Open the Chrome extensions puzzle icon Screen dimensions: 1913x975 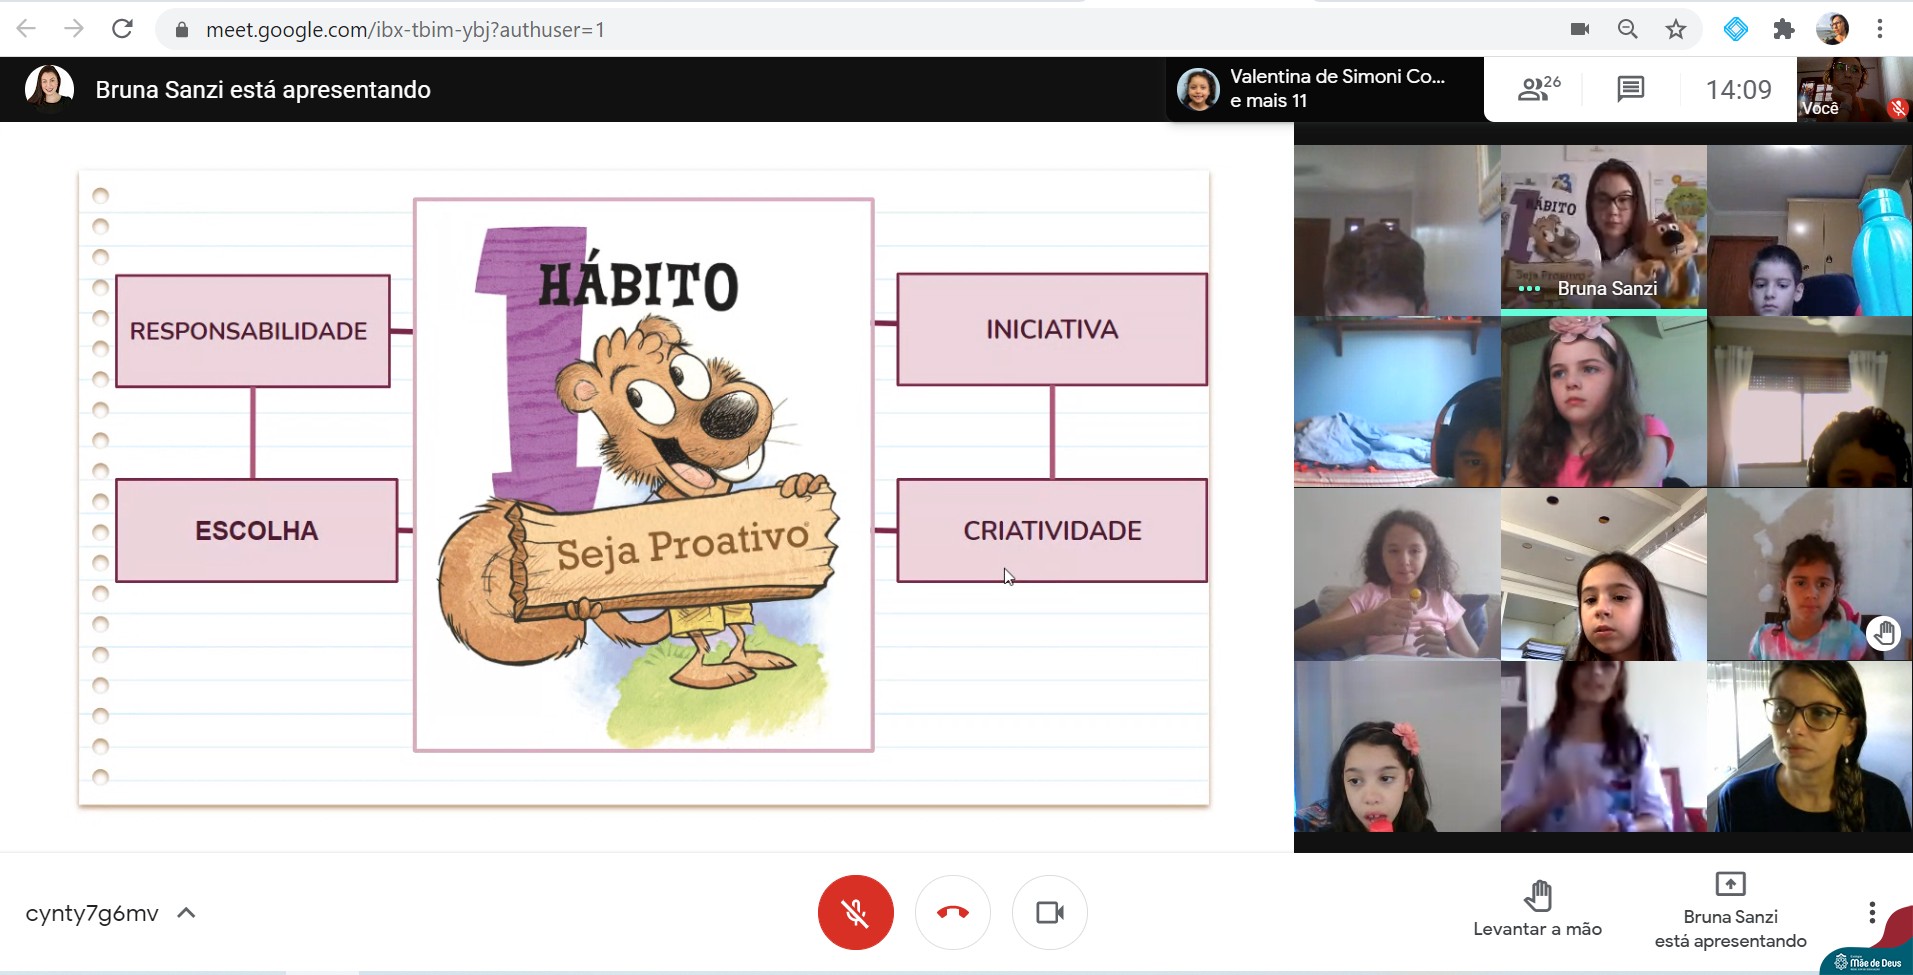[x=1783, y=29]
